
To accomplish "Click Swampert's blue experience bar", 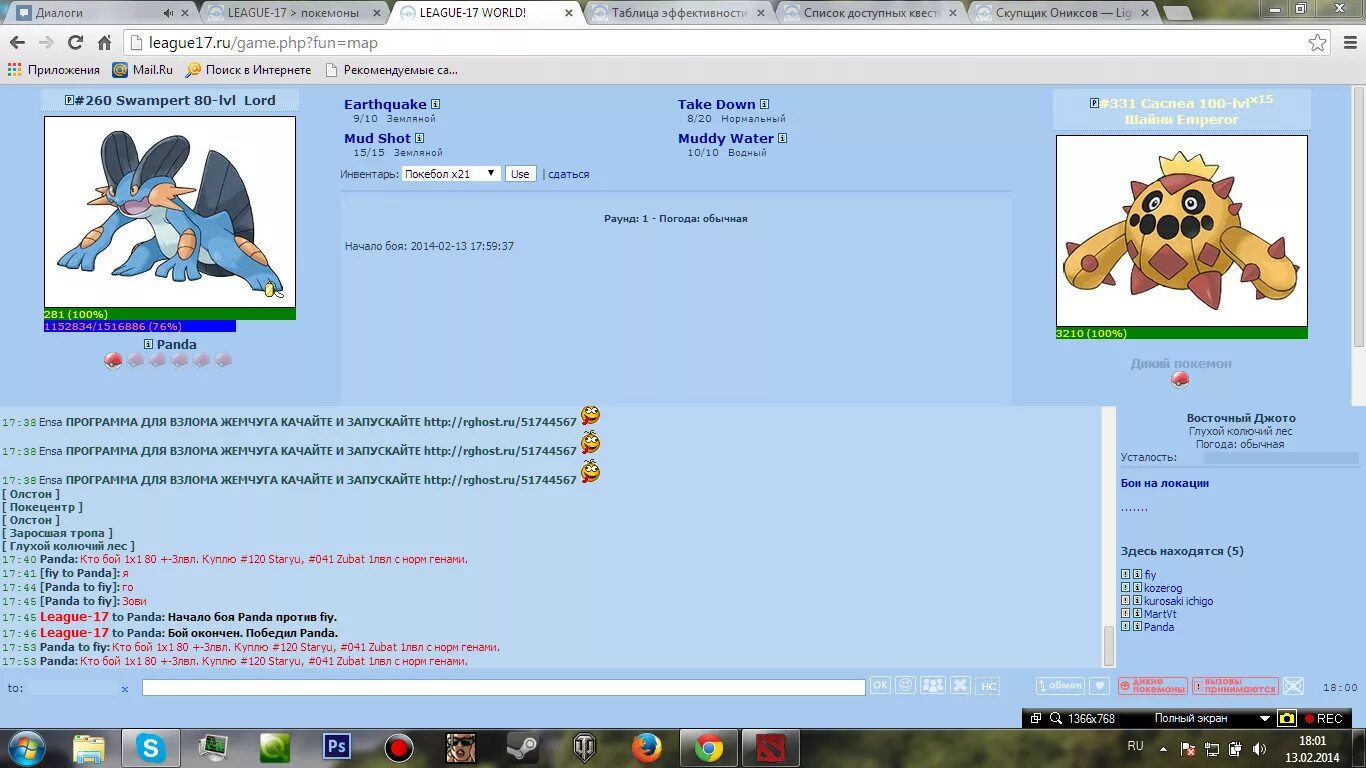I will 140,326.
